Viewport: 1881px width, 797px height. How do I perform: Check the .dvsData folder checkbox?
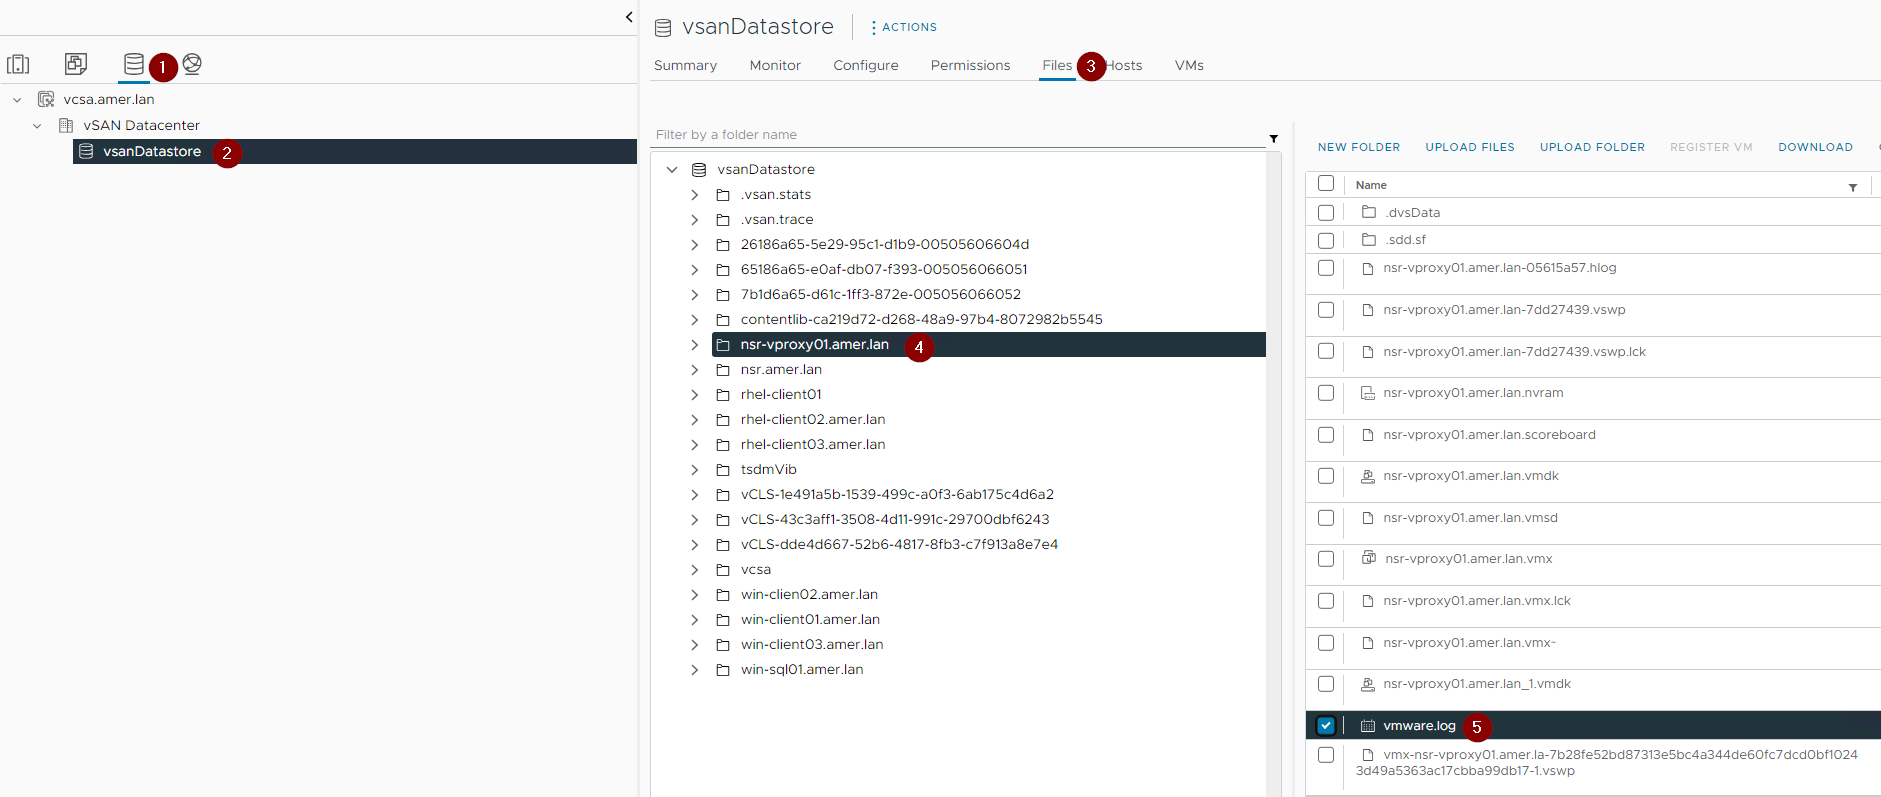[1325, 213]
